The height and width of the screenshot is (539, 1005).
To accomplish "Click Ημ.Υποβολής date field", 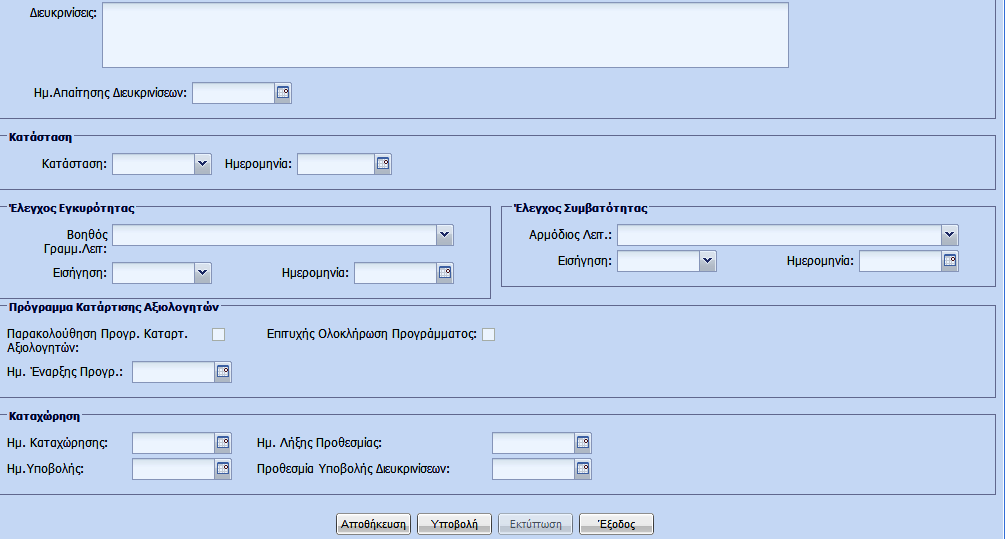I will 173,469.
